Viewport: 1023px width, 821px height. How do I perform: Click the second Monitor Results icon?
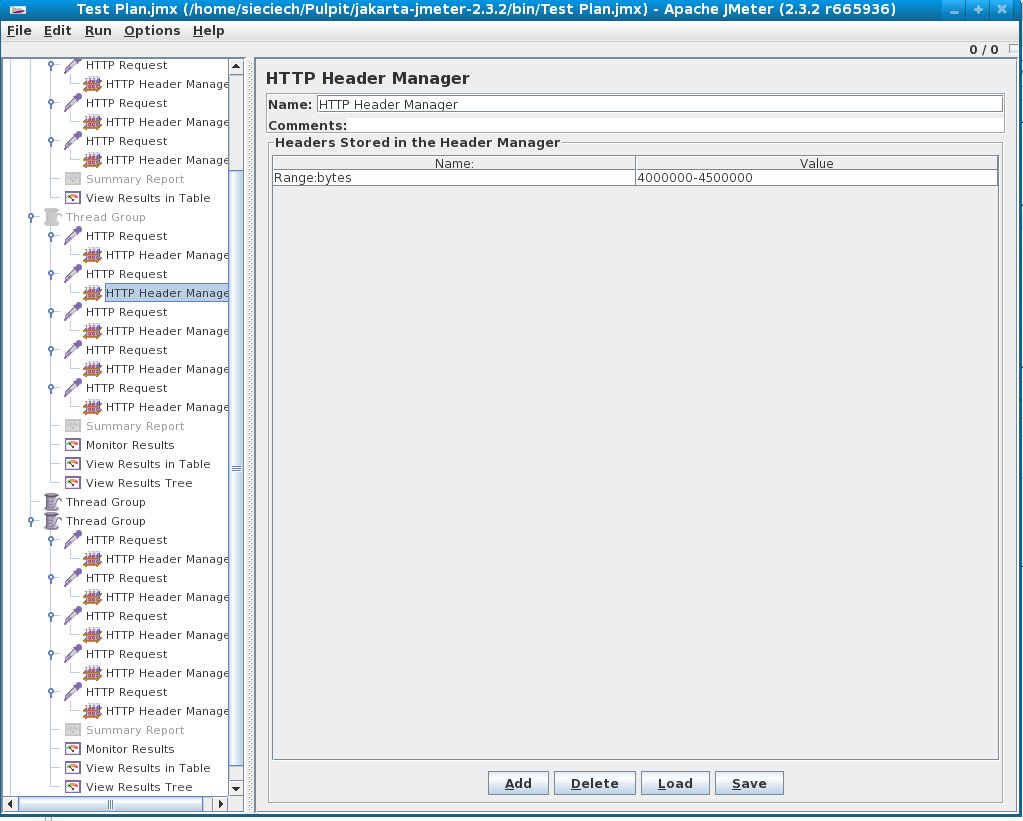click(72, 749)
